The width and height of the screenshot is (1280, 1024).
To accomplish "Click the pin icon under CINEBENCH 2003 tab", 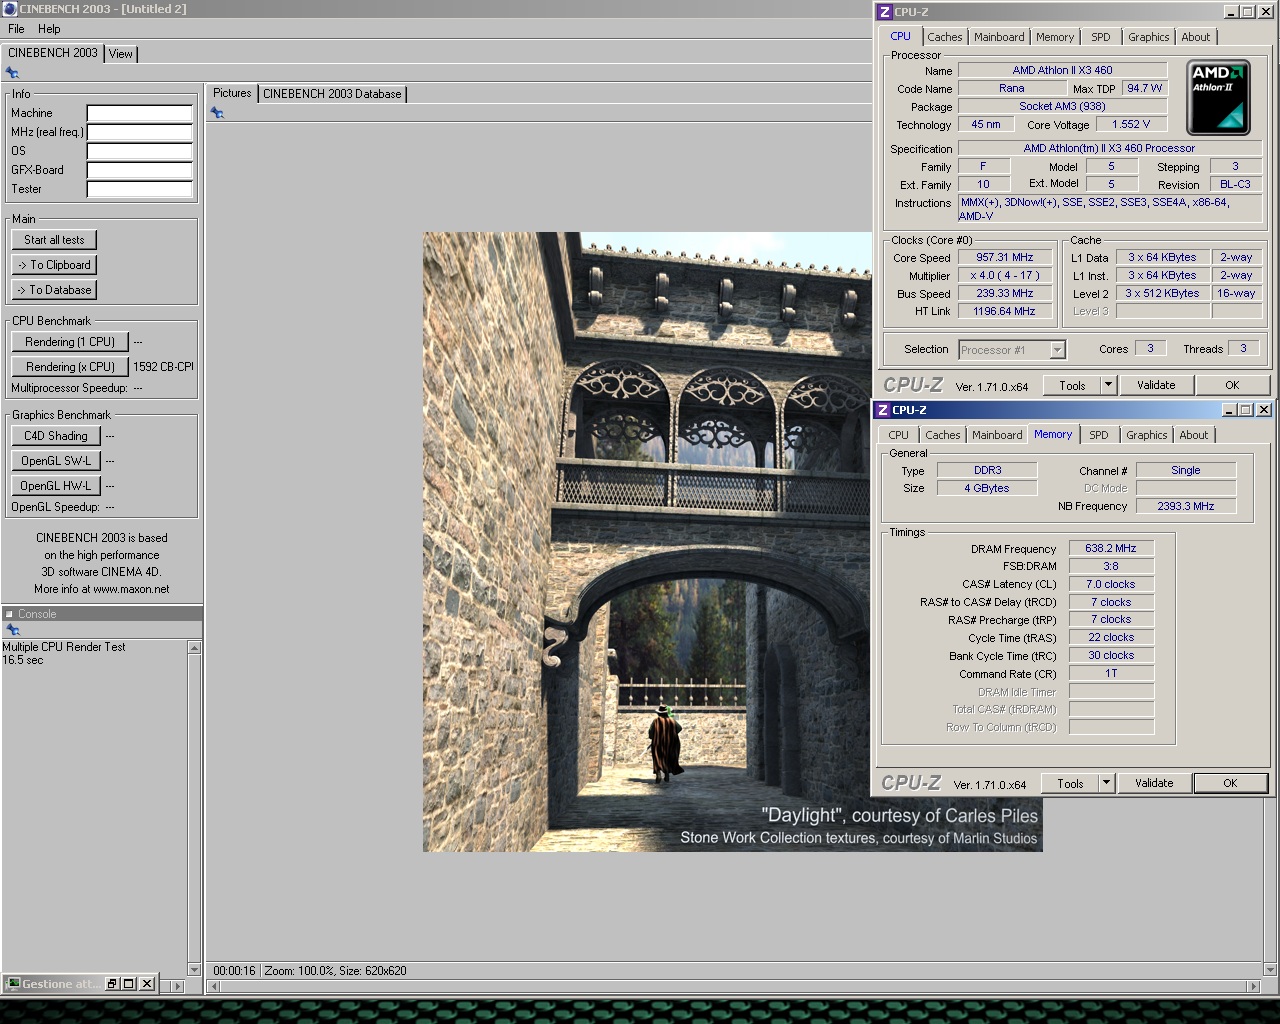I will tap(12, 73).
